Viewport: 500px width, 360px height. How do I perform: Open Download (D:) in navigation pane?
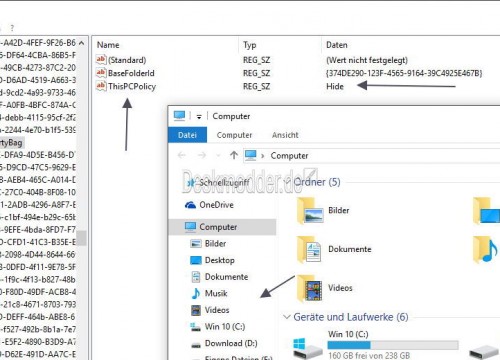[x=231, y=343]
